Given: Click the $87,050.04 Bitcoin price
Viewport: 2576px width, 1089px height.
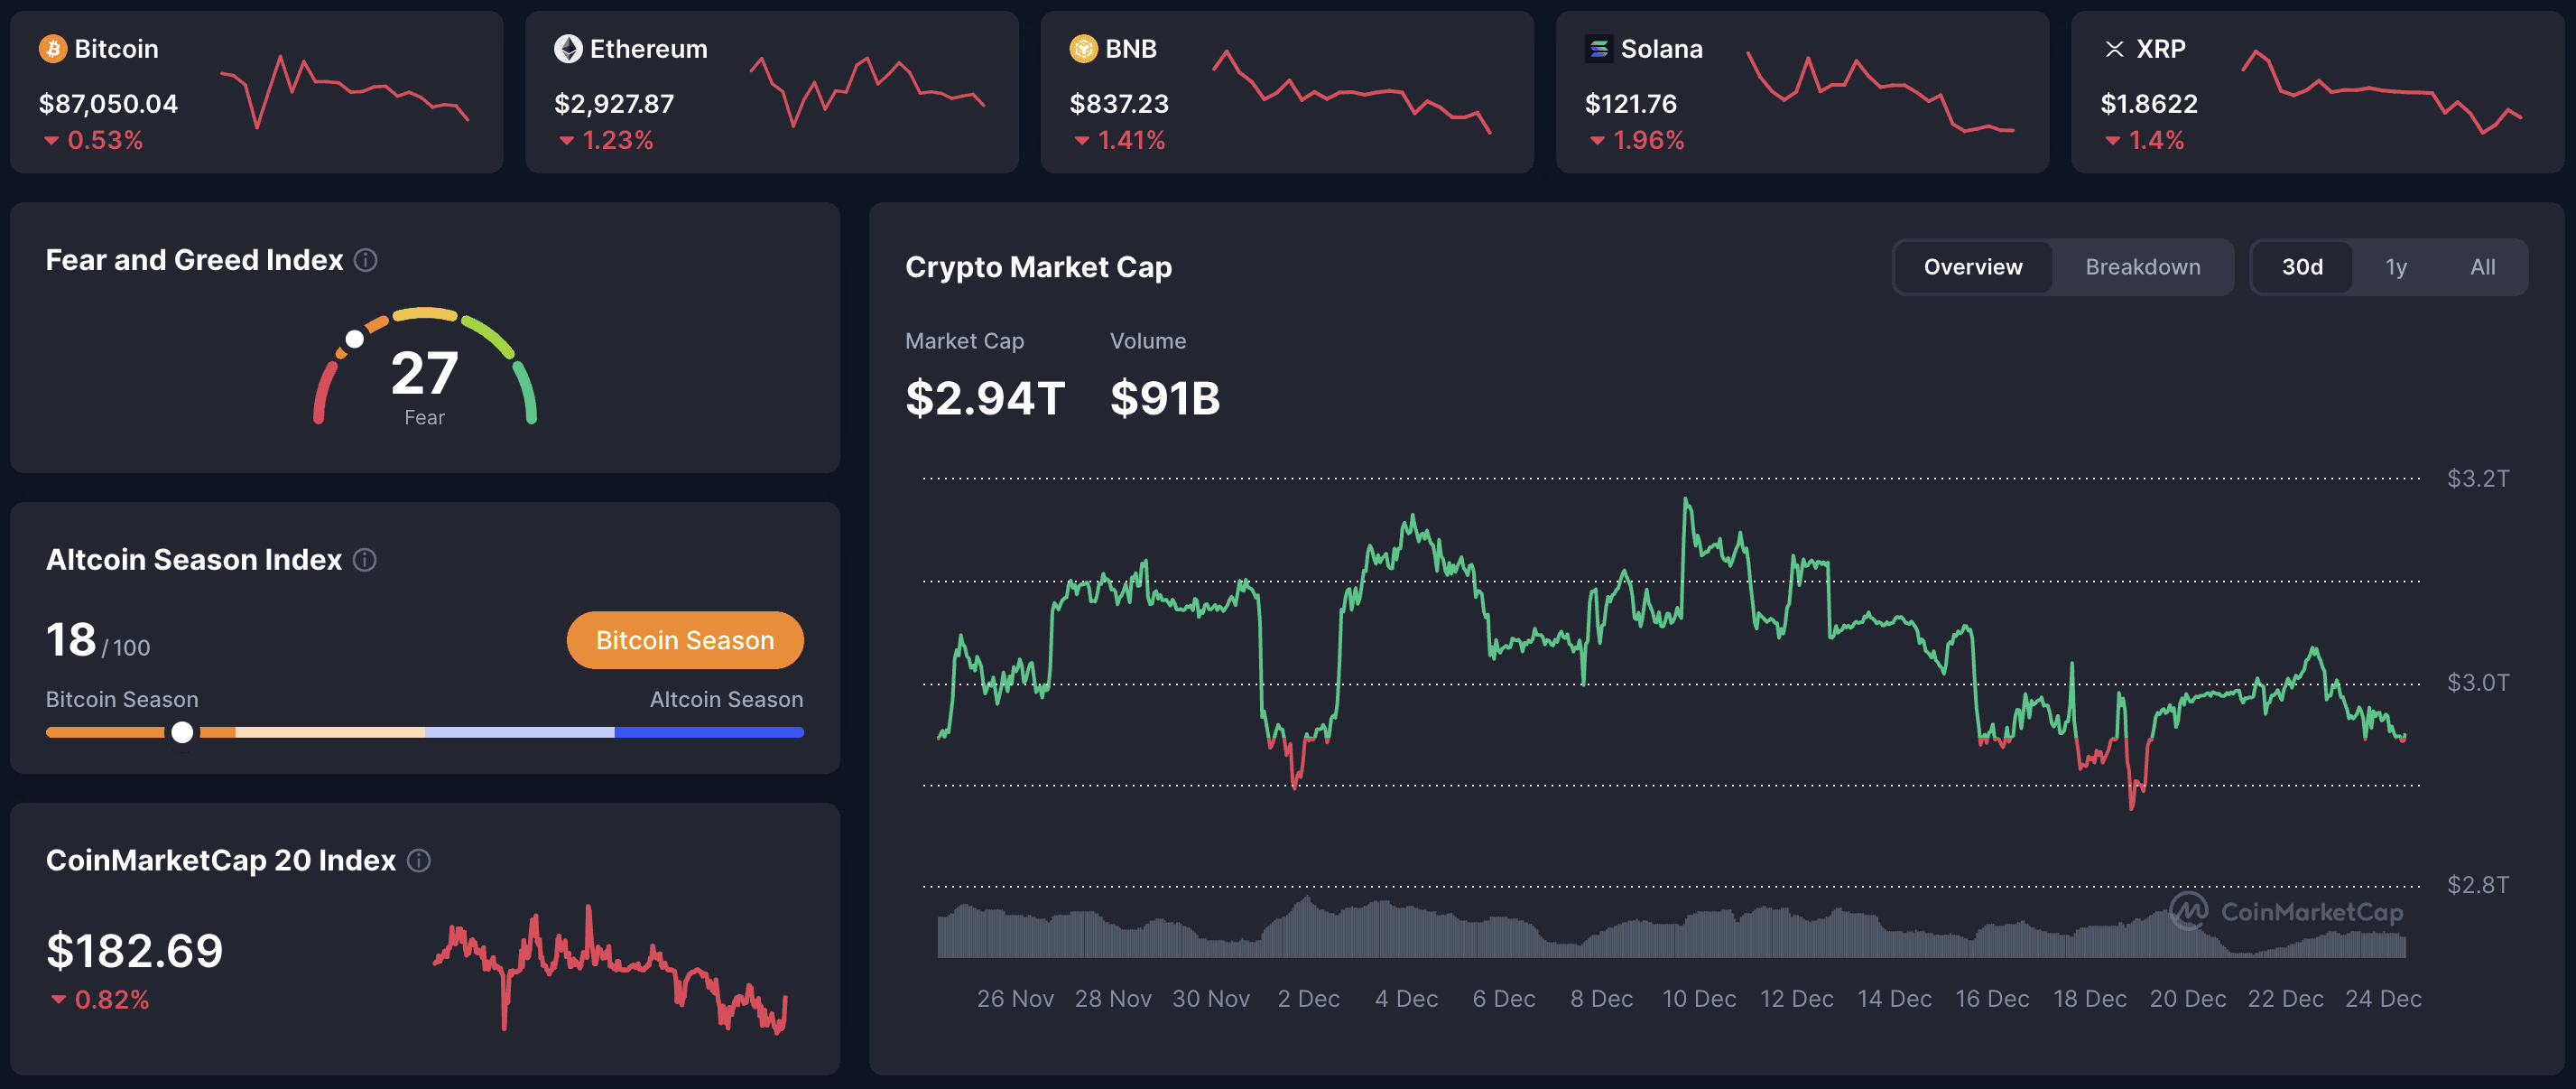Looking at the screenshot, I should pyautogui.click(x=108, y=103).
